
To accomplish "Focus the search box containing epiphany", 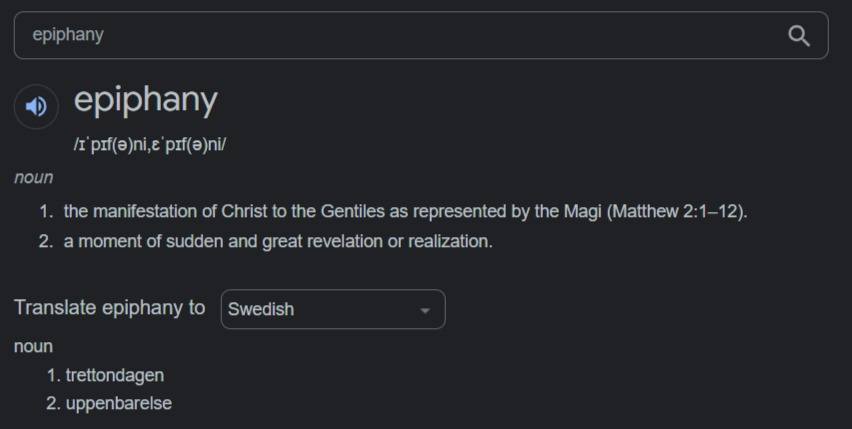I will click(400, 36).
